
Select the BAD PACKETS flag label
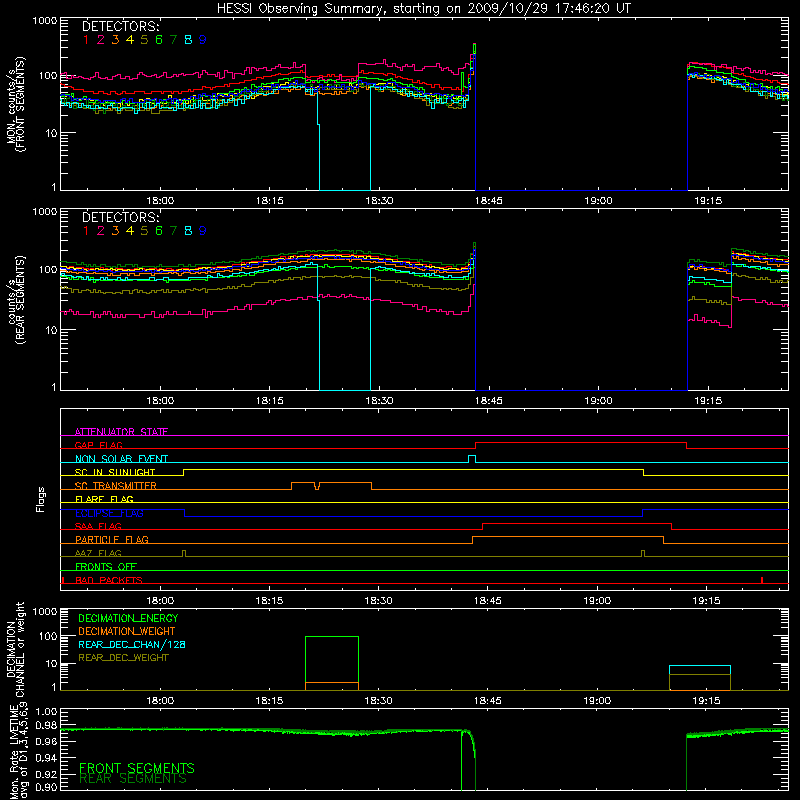(109, 580)
